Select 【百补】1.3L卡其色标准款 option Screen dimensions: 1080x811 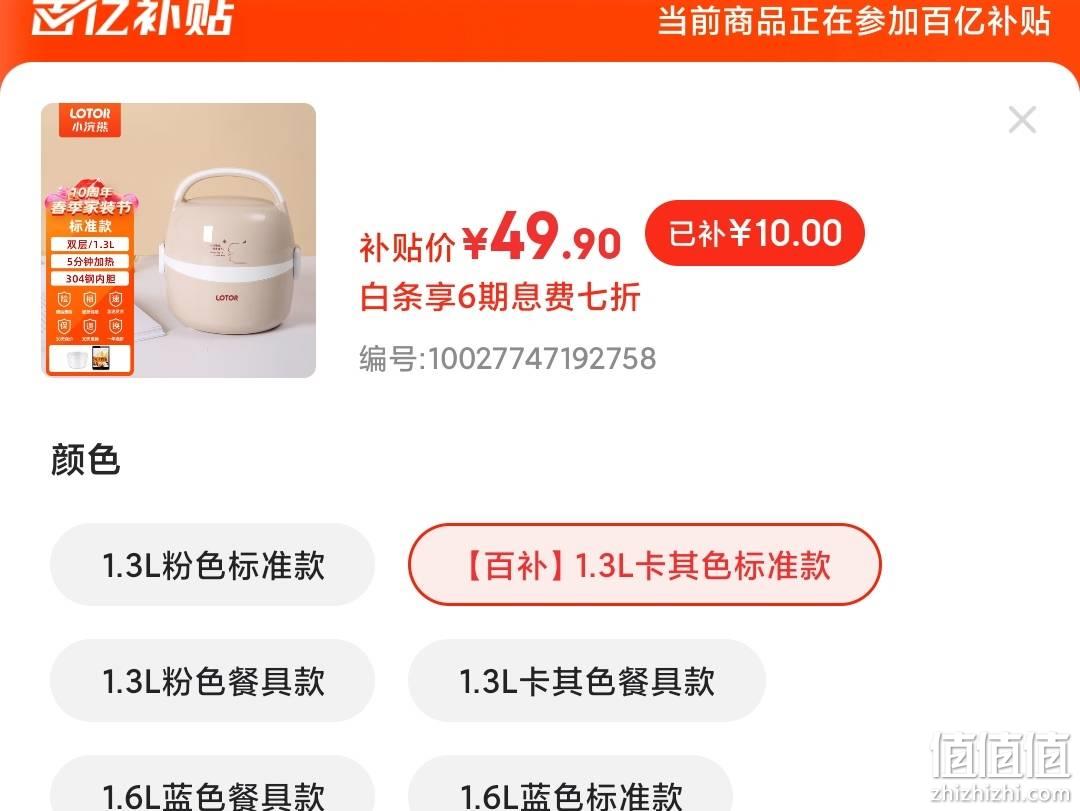(645, 565)
